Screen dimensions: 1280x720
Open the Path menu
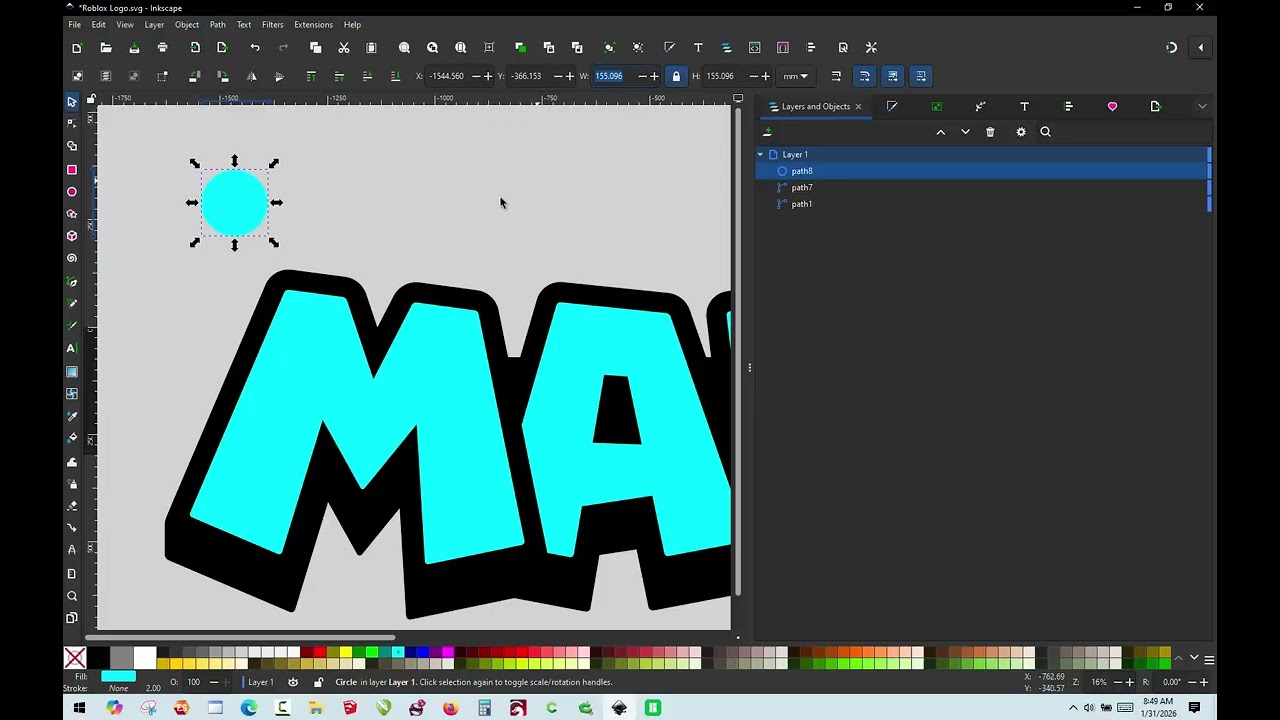[217, 24]
